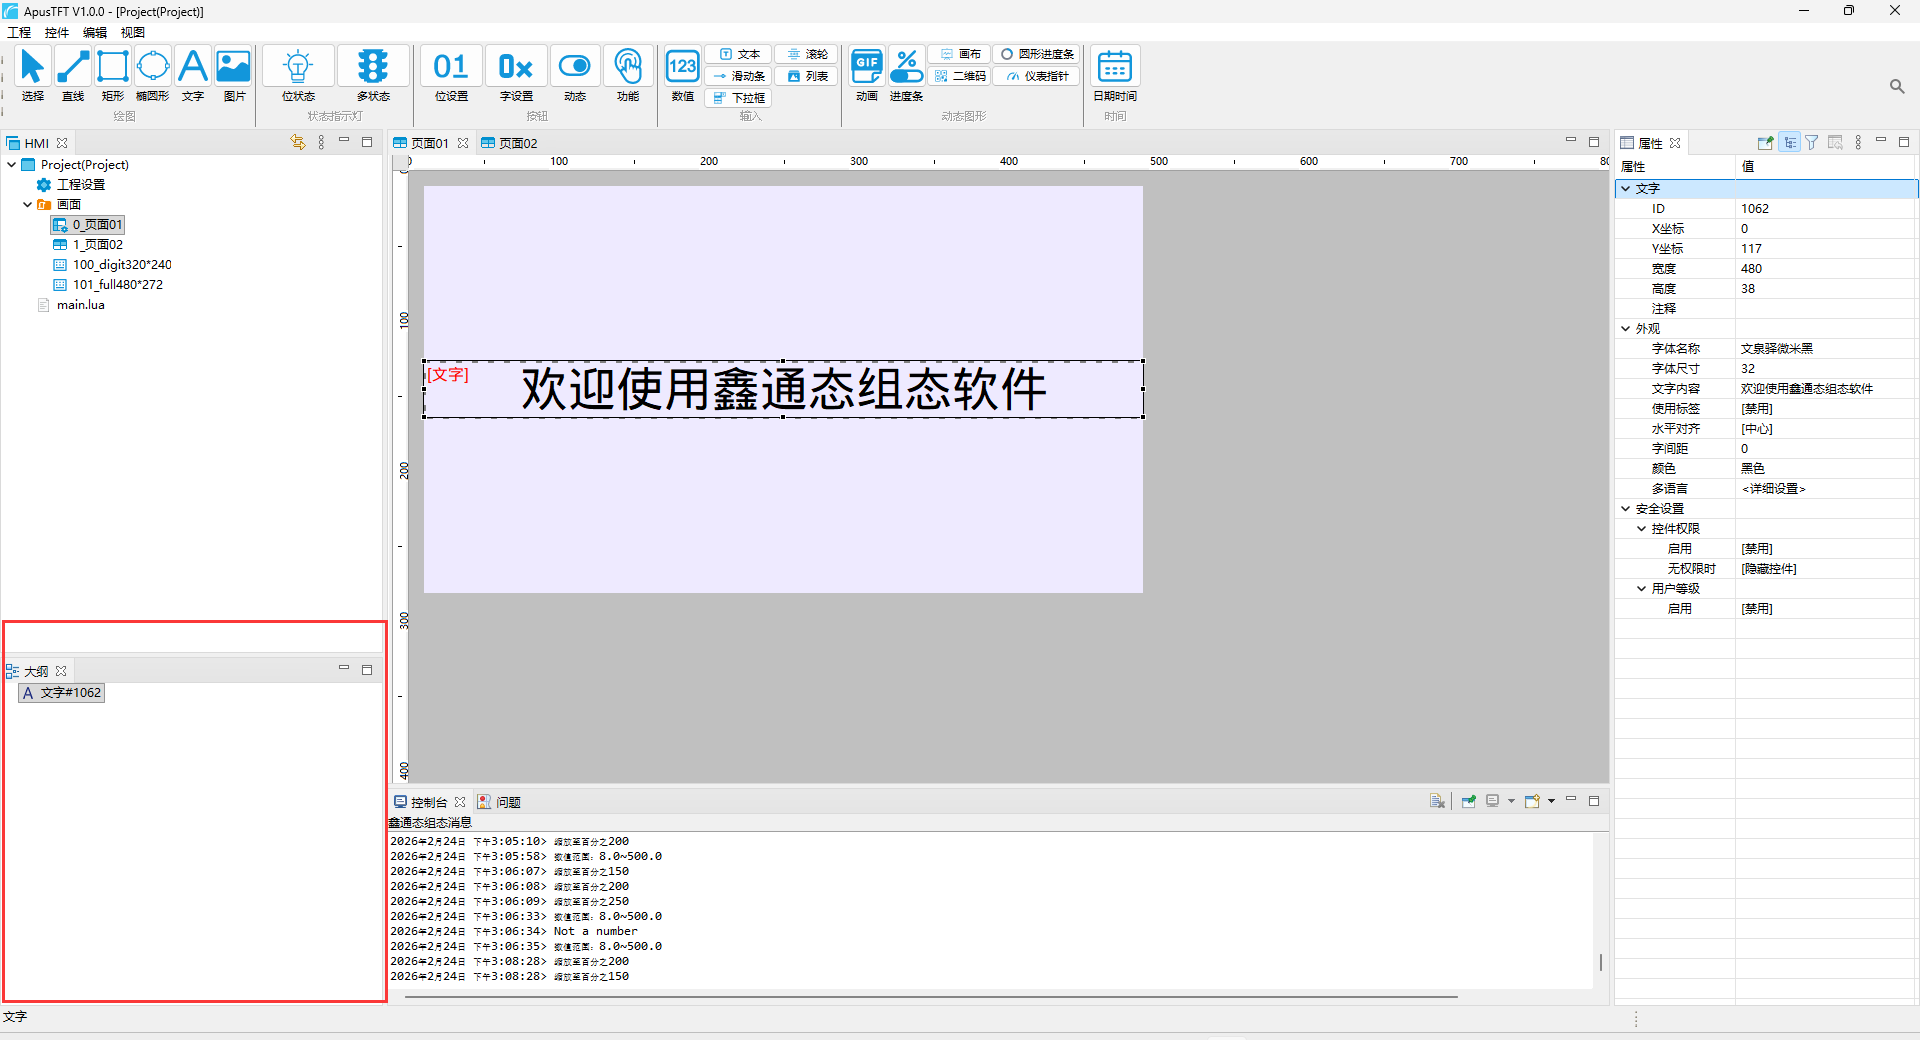Collapse the 用户等级 property subgroup

point(1642,588)
